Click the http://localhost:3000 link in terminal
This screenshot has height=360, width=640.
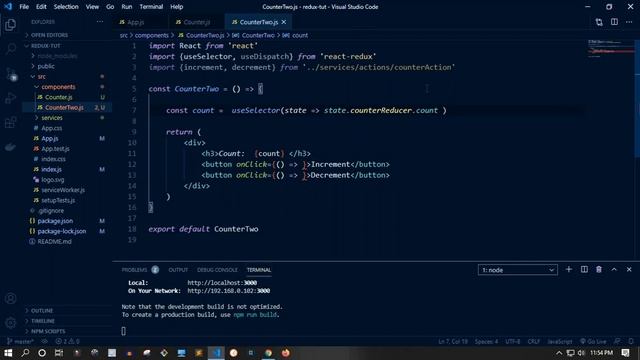click(x=222, y=282)
